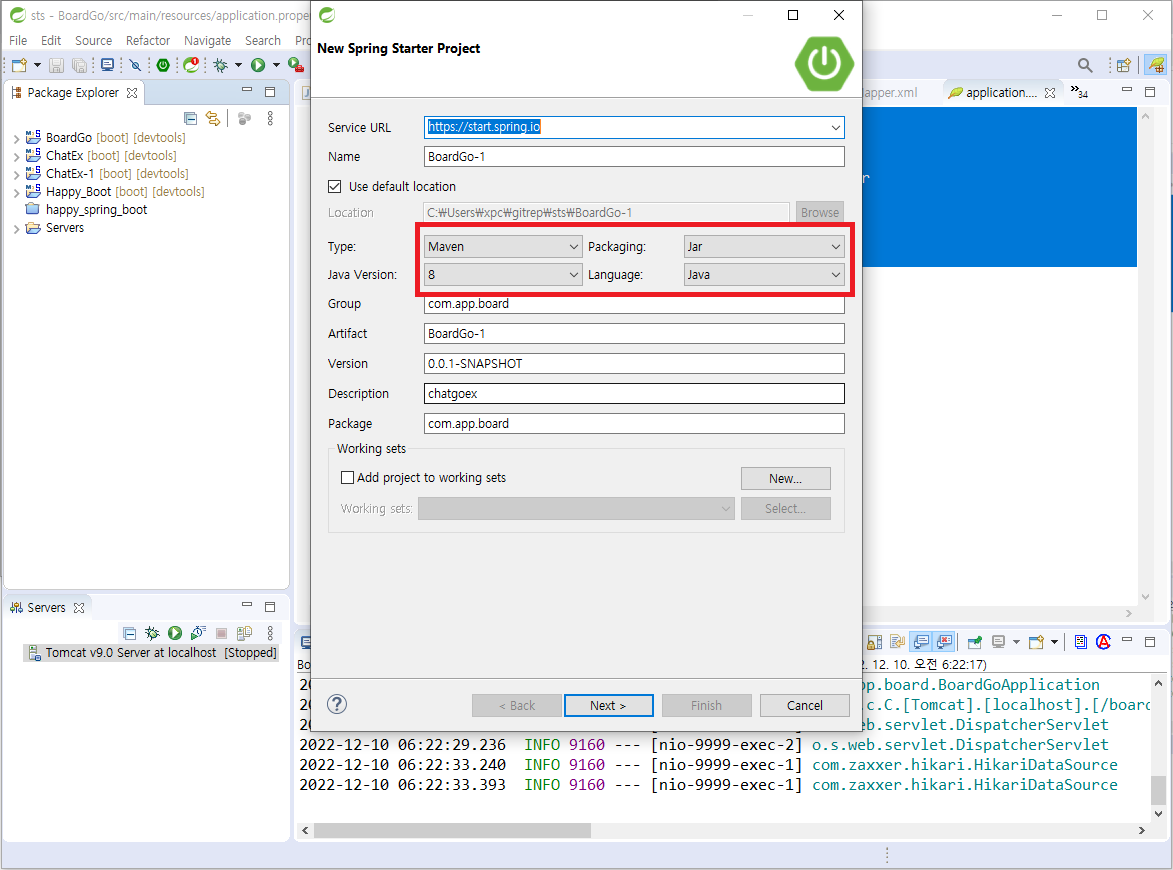Select Tomcat v9.0 Server at localhost

pyautogui.click(x=152, y=653)
